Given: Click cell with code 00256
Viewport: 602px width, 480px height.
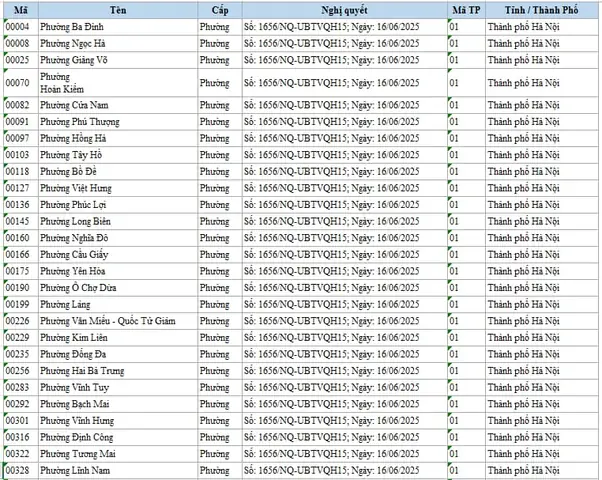Looking at the screenshot, I should pyautogui.click(x=21, y=371).
